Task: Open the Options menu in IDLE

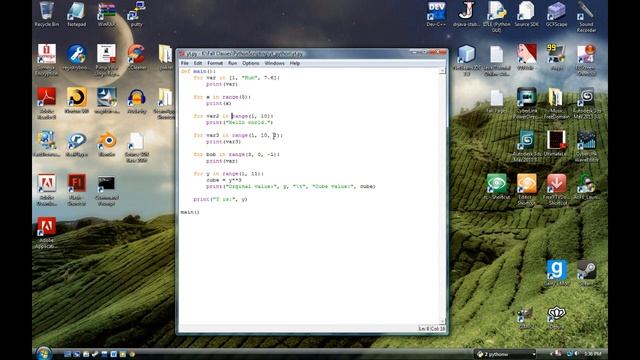Action: tap(251, 63)
